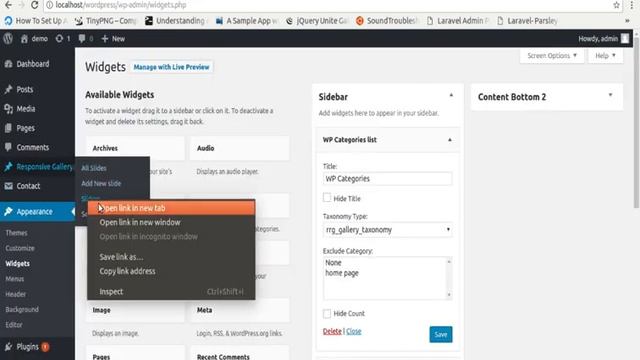Open the How To Set Up bookmark
The width and height of the screenshot is (640, 360).
(36, 21)
